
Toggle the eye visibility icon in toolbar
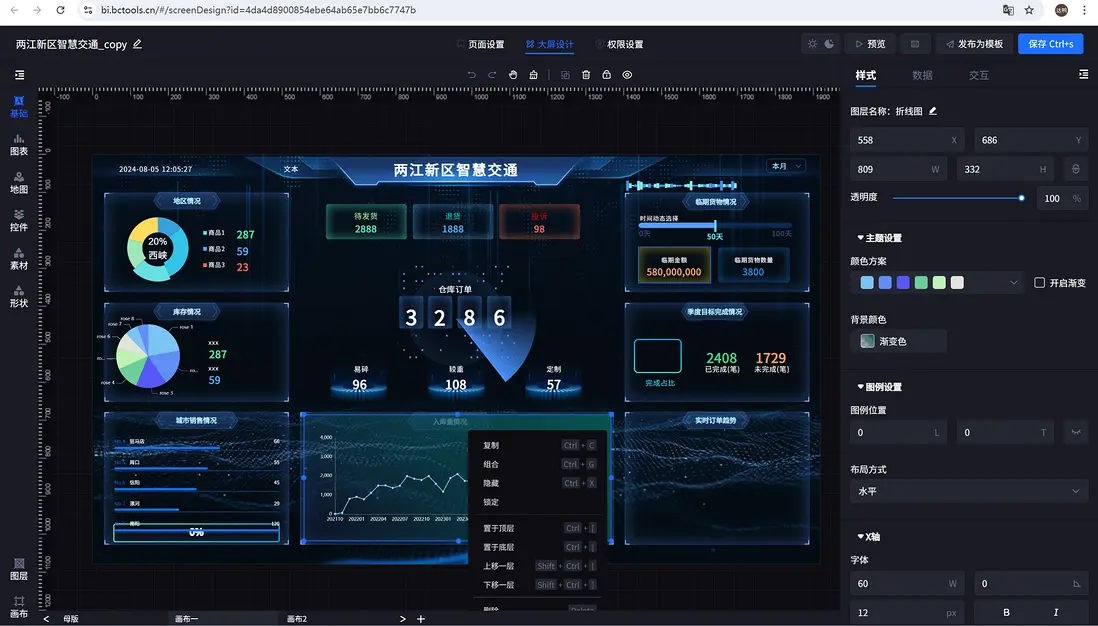click(x=627, y=75)
